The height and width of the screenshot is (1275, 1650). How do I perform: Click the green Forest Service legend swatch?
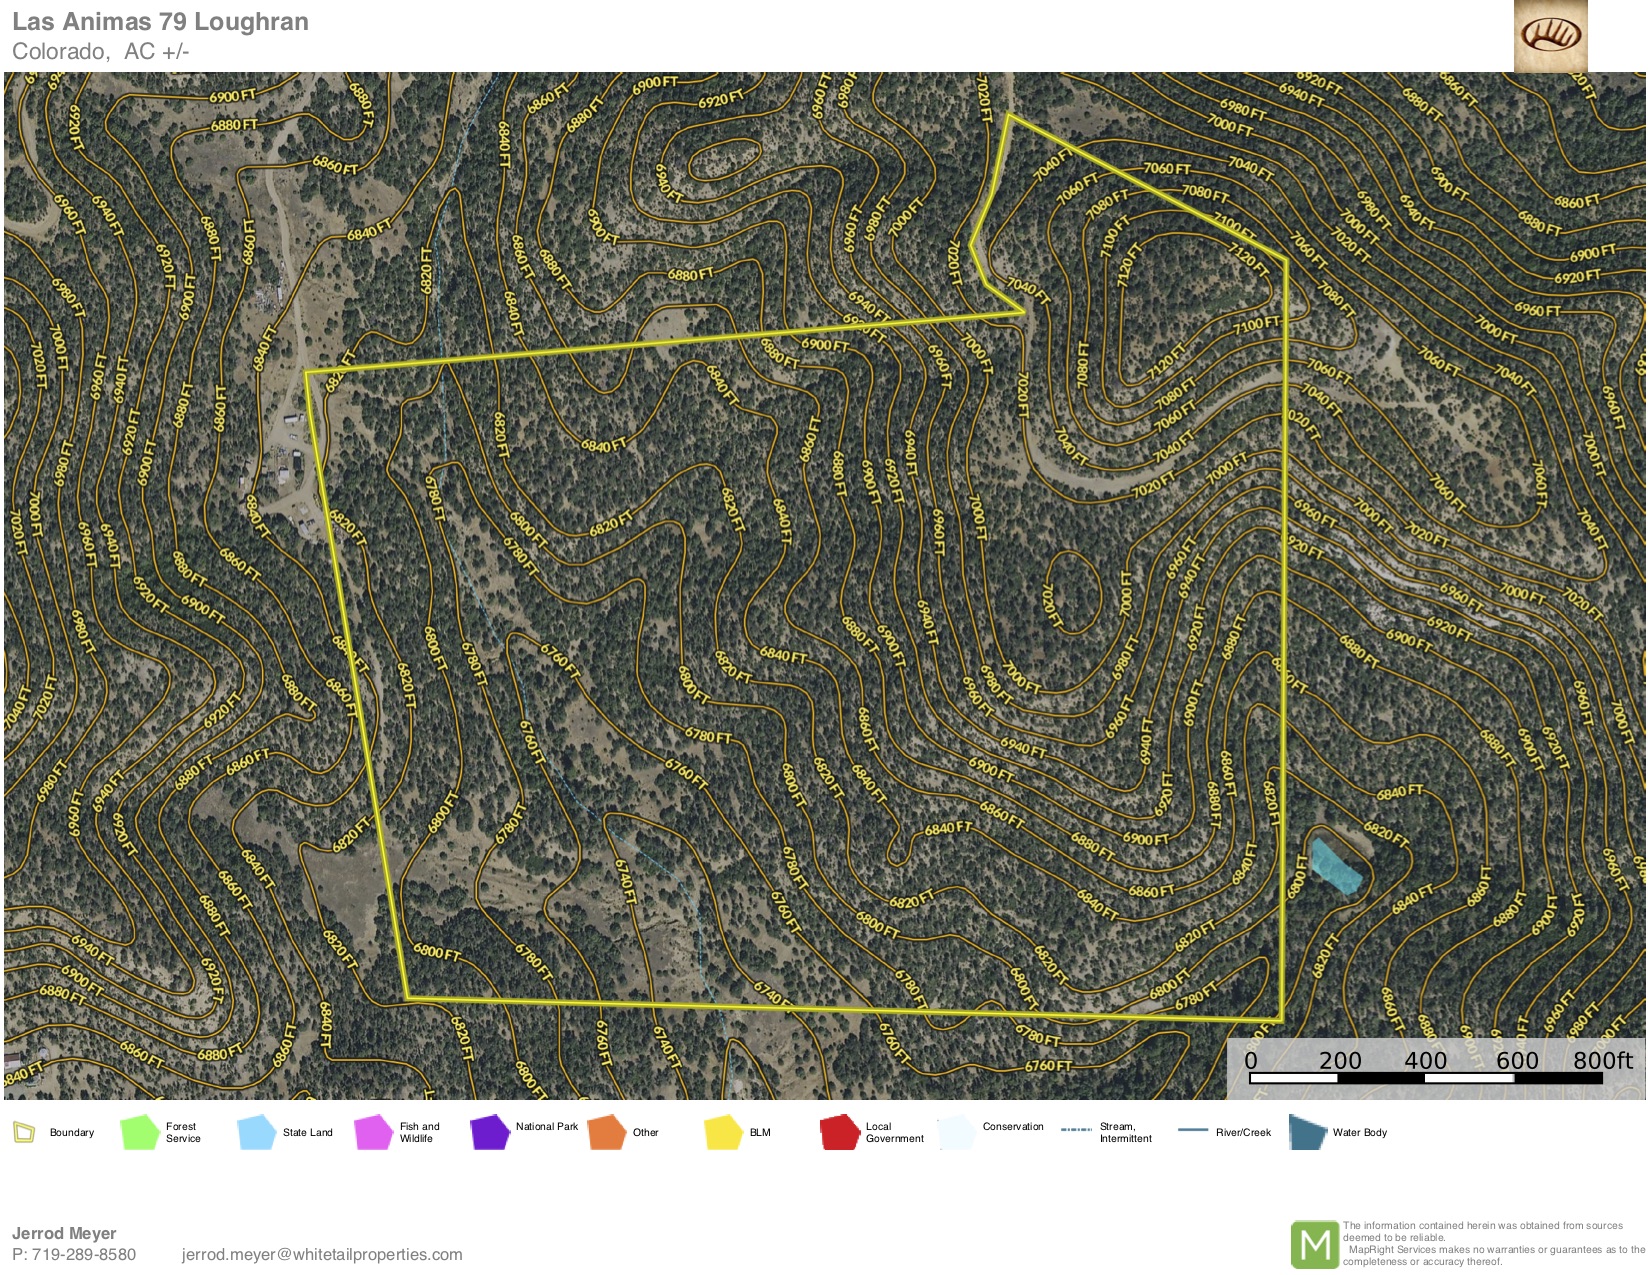point(140,1132)
